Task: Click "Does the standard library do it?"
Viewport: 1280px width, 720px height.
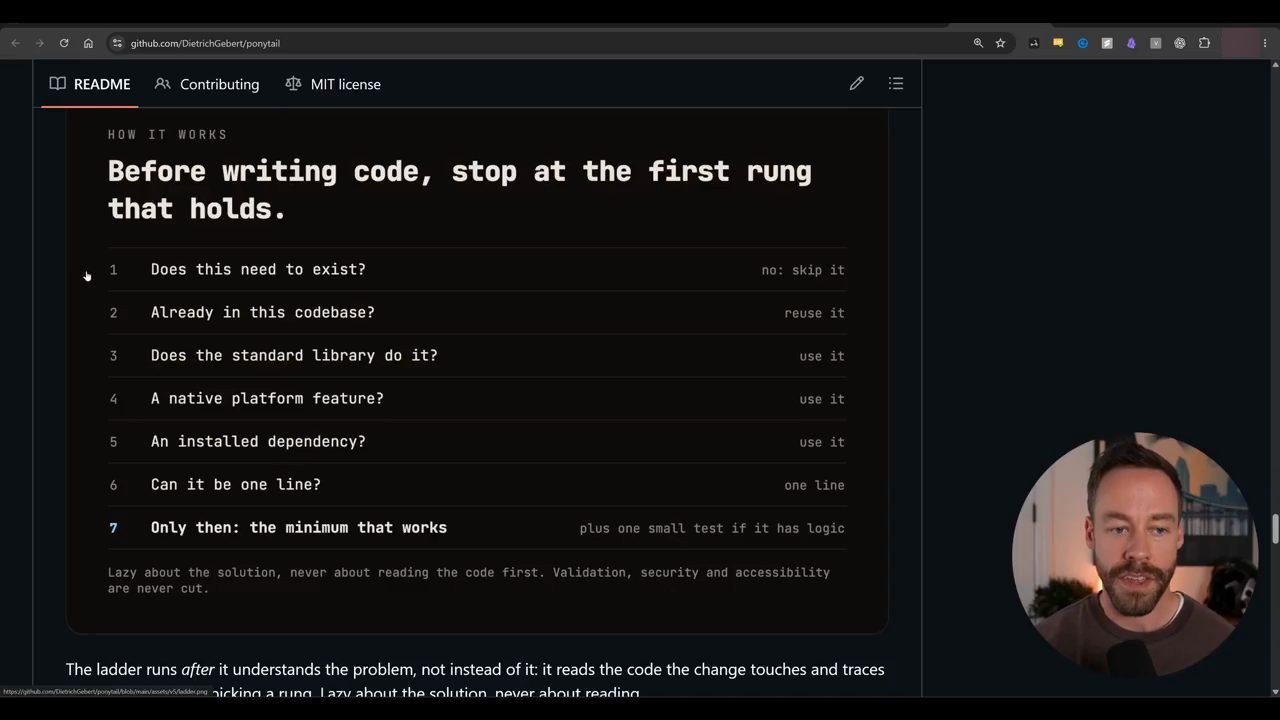Action: pyautogui.click(x=294, y=356)
